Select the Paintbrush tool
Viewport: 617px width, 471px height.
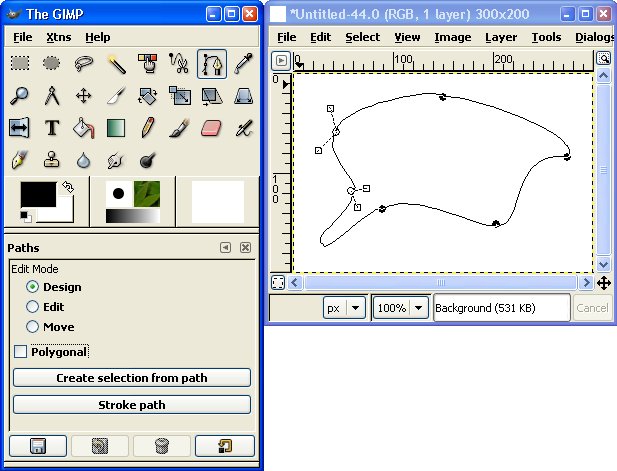click(180, 128)
